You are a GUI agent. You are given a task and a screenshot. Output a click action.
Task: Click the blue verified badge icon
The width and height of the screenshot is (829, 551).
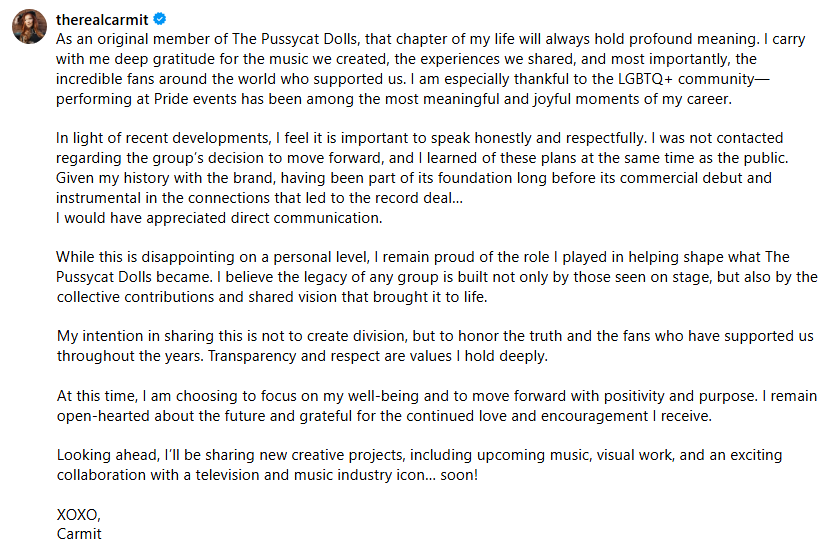[x=160, y=19]
